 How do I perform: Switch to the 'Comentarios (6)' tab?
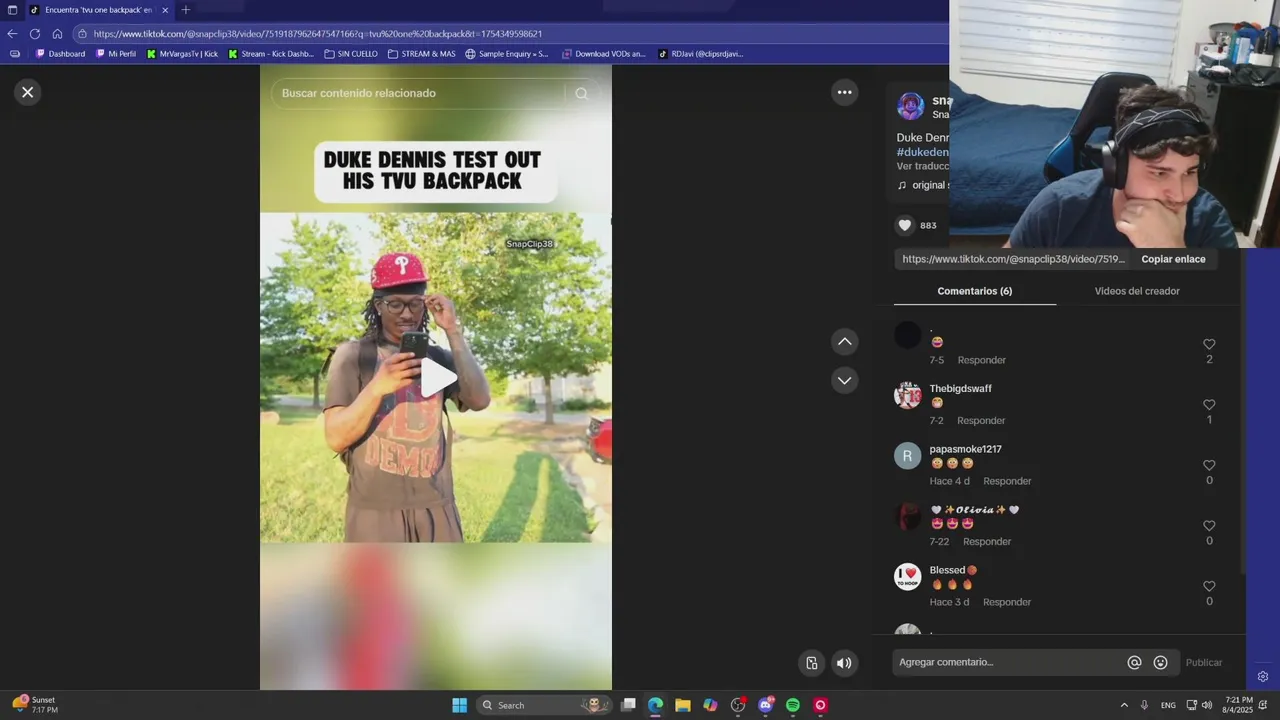click(x=975, y=291)
